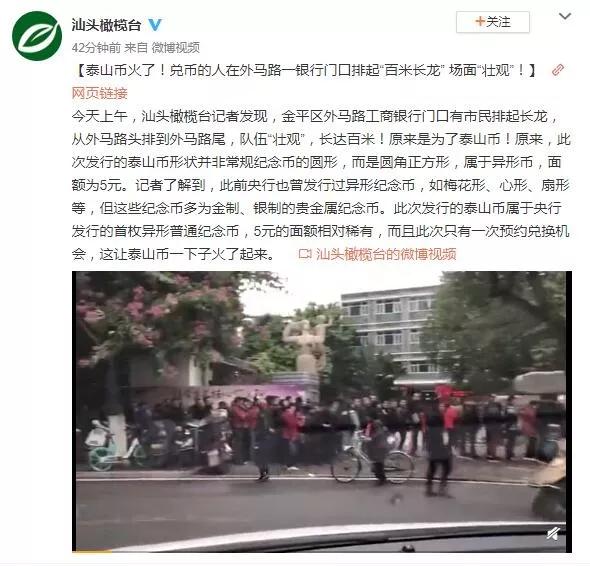Open the 汕头橄榄台 green leaf avatar
Screen dimensions: 590x566
(37, 36)
